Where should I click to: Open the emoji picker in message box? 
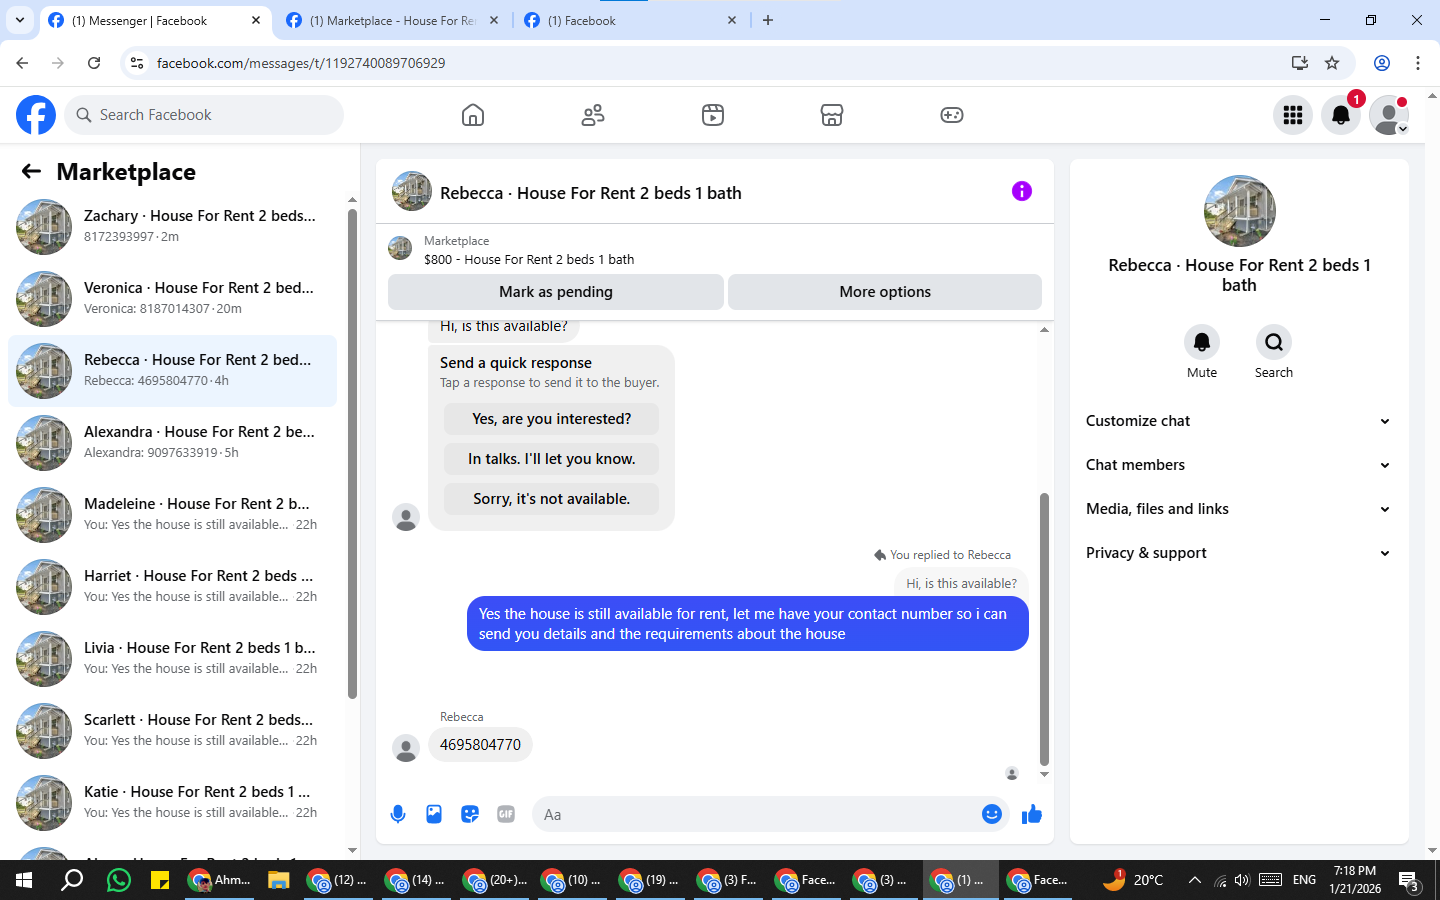click(x=992, y=814)
